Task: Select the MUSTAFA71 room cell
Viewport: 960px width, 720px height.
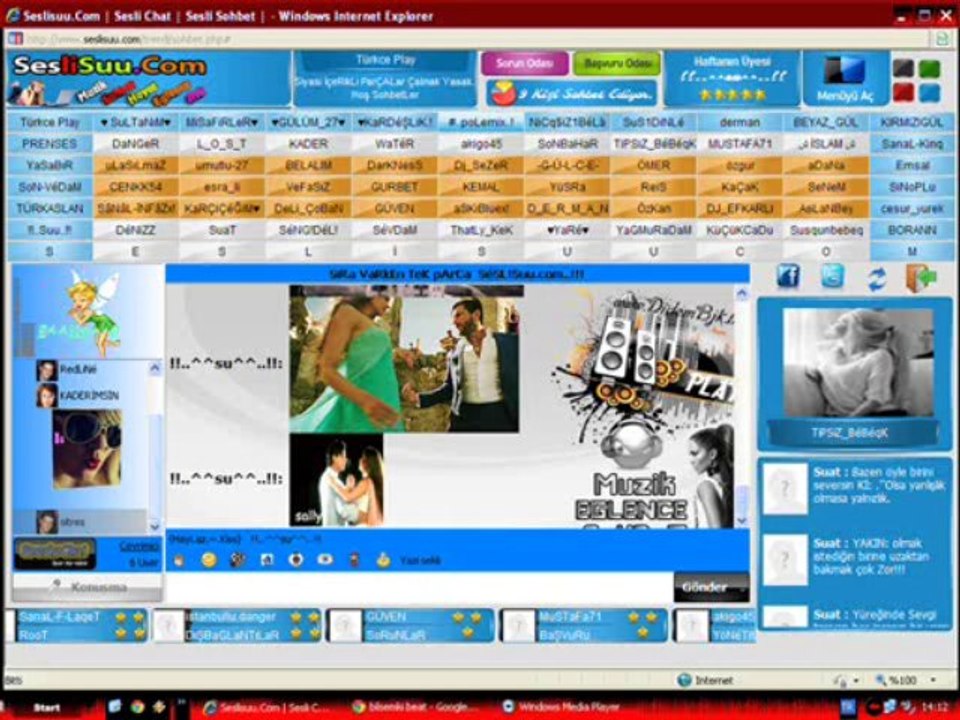Action: point(740,144)
